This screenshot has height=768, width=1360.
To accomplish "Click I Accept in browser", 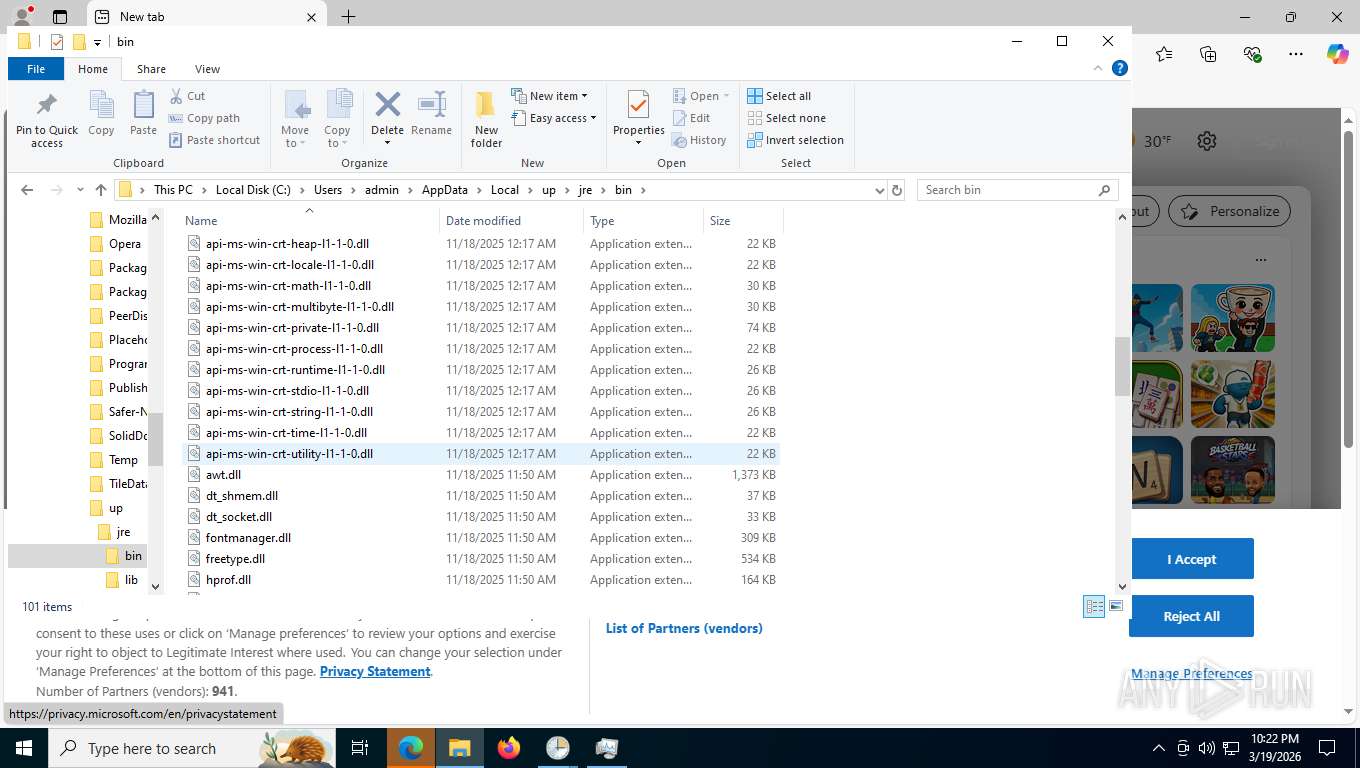I will click(1191, 559).
